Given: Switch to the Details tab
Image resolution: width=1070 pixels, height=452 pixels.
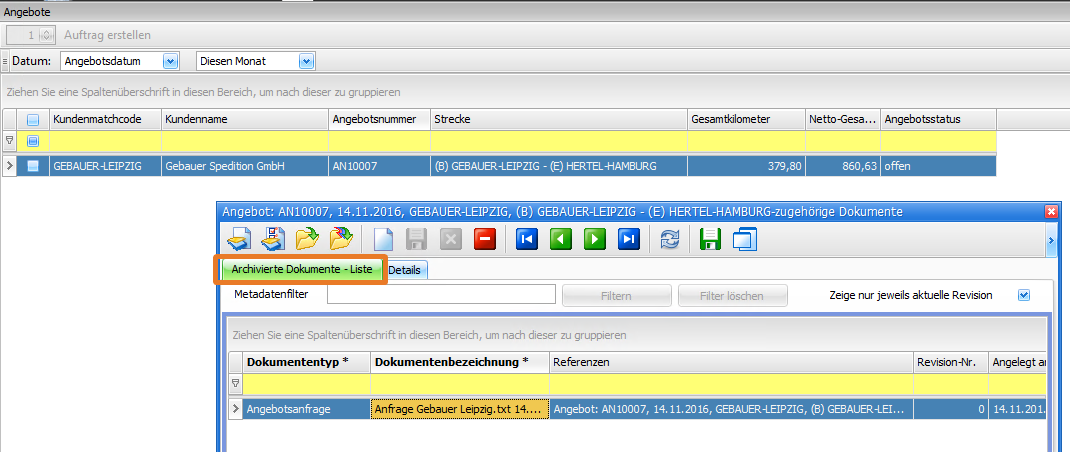Looking at the screenshot, I should pyautogui.click(x=405, y=270).
